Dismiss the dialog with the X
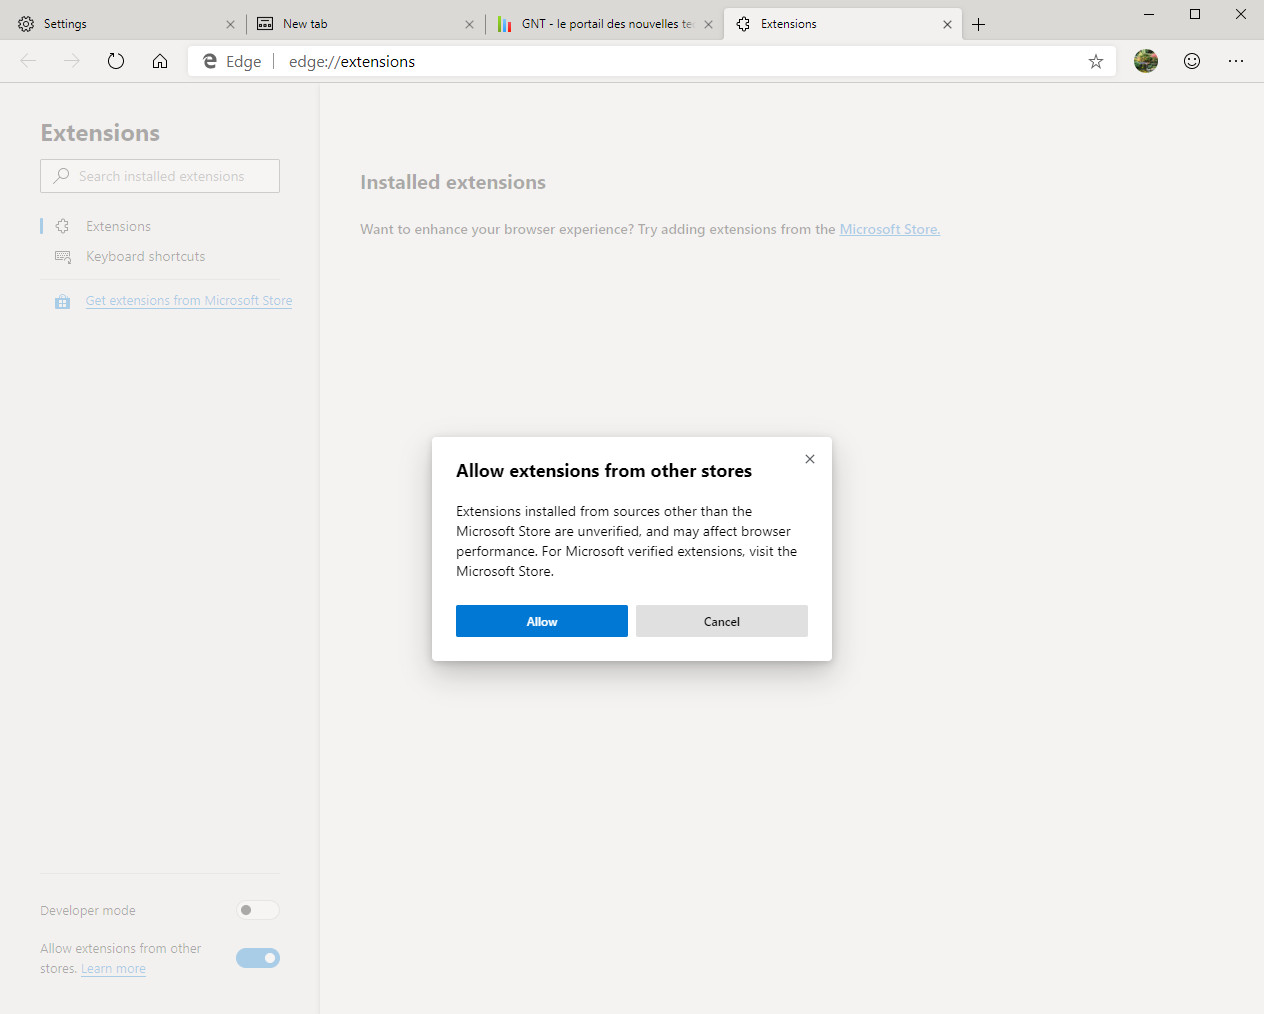1264x1014 pixels. (x=809, y=459)
